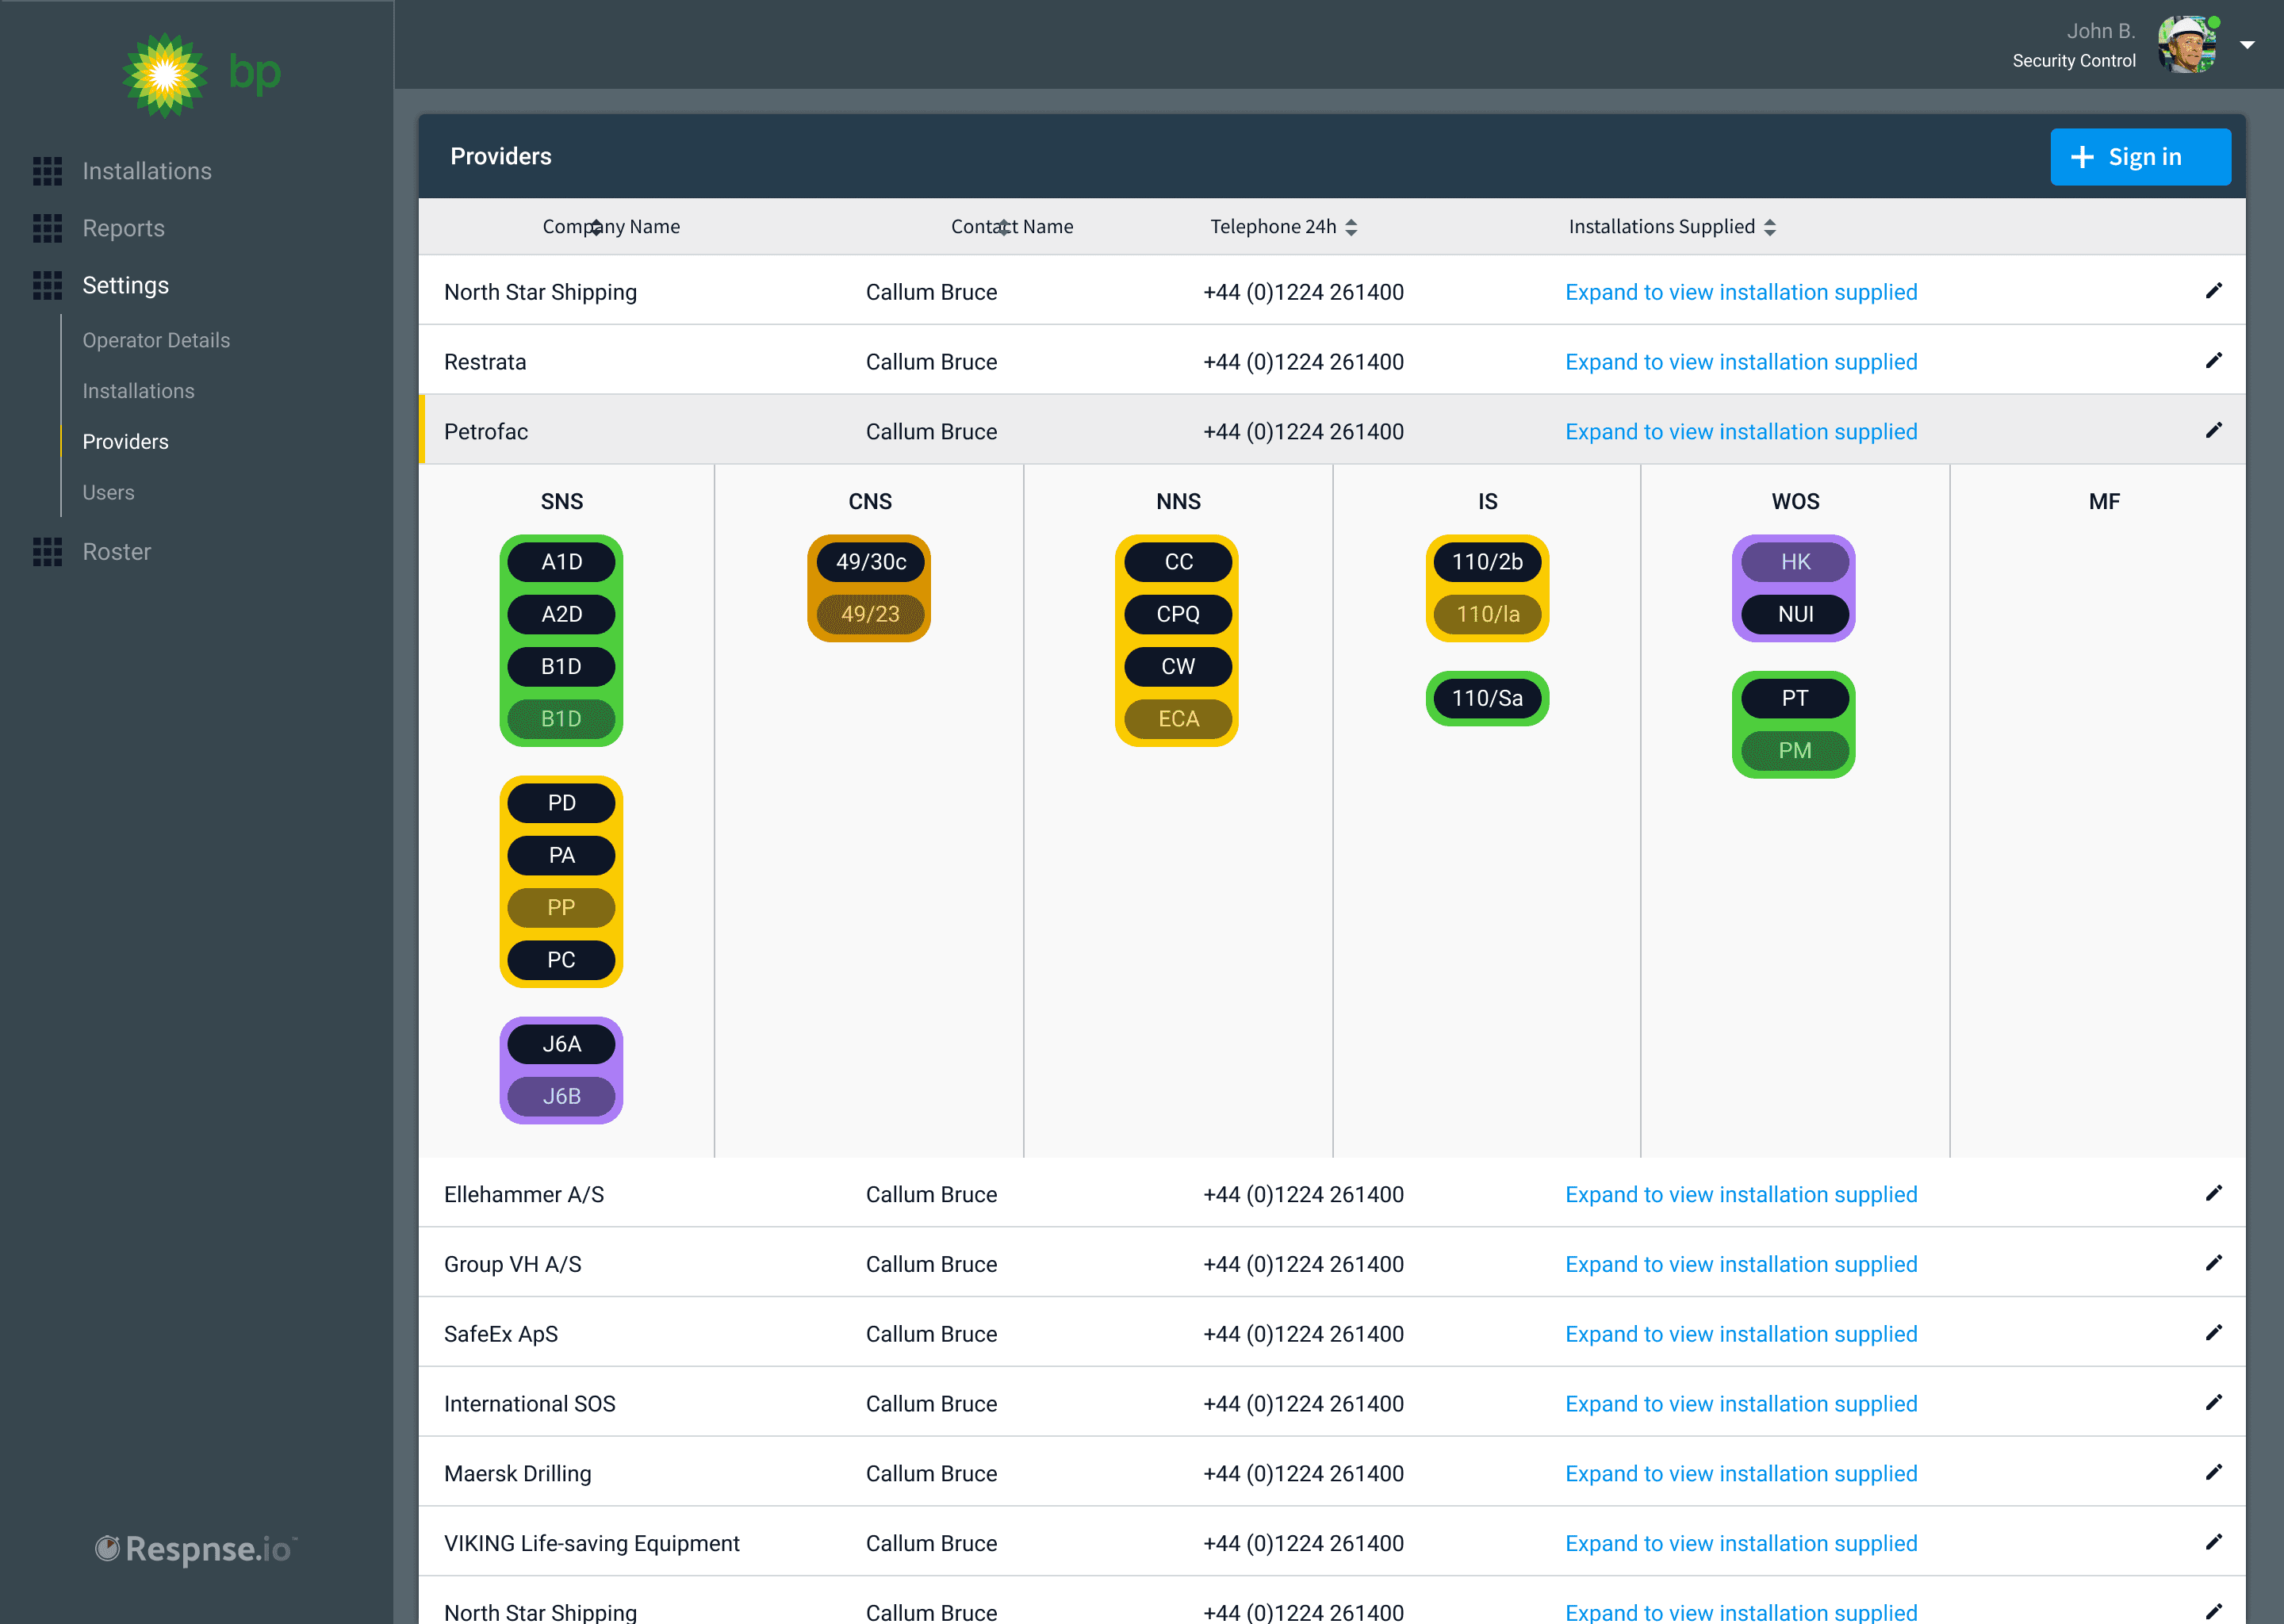Click the edit pencil on the Petrofac row
The width and height of the screenshot is (2284, 1624).
pyautogui.click(x=2213, y=431)
